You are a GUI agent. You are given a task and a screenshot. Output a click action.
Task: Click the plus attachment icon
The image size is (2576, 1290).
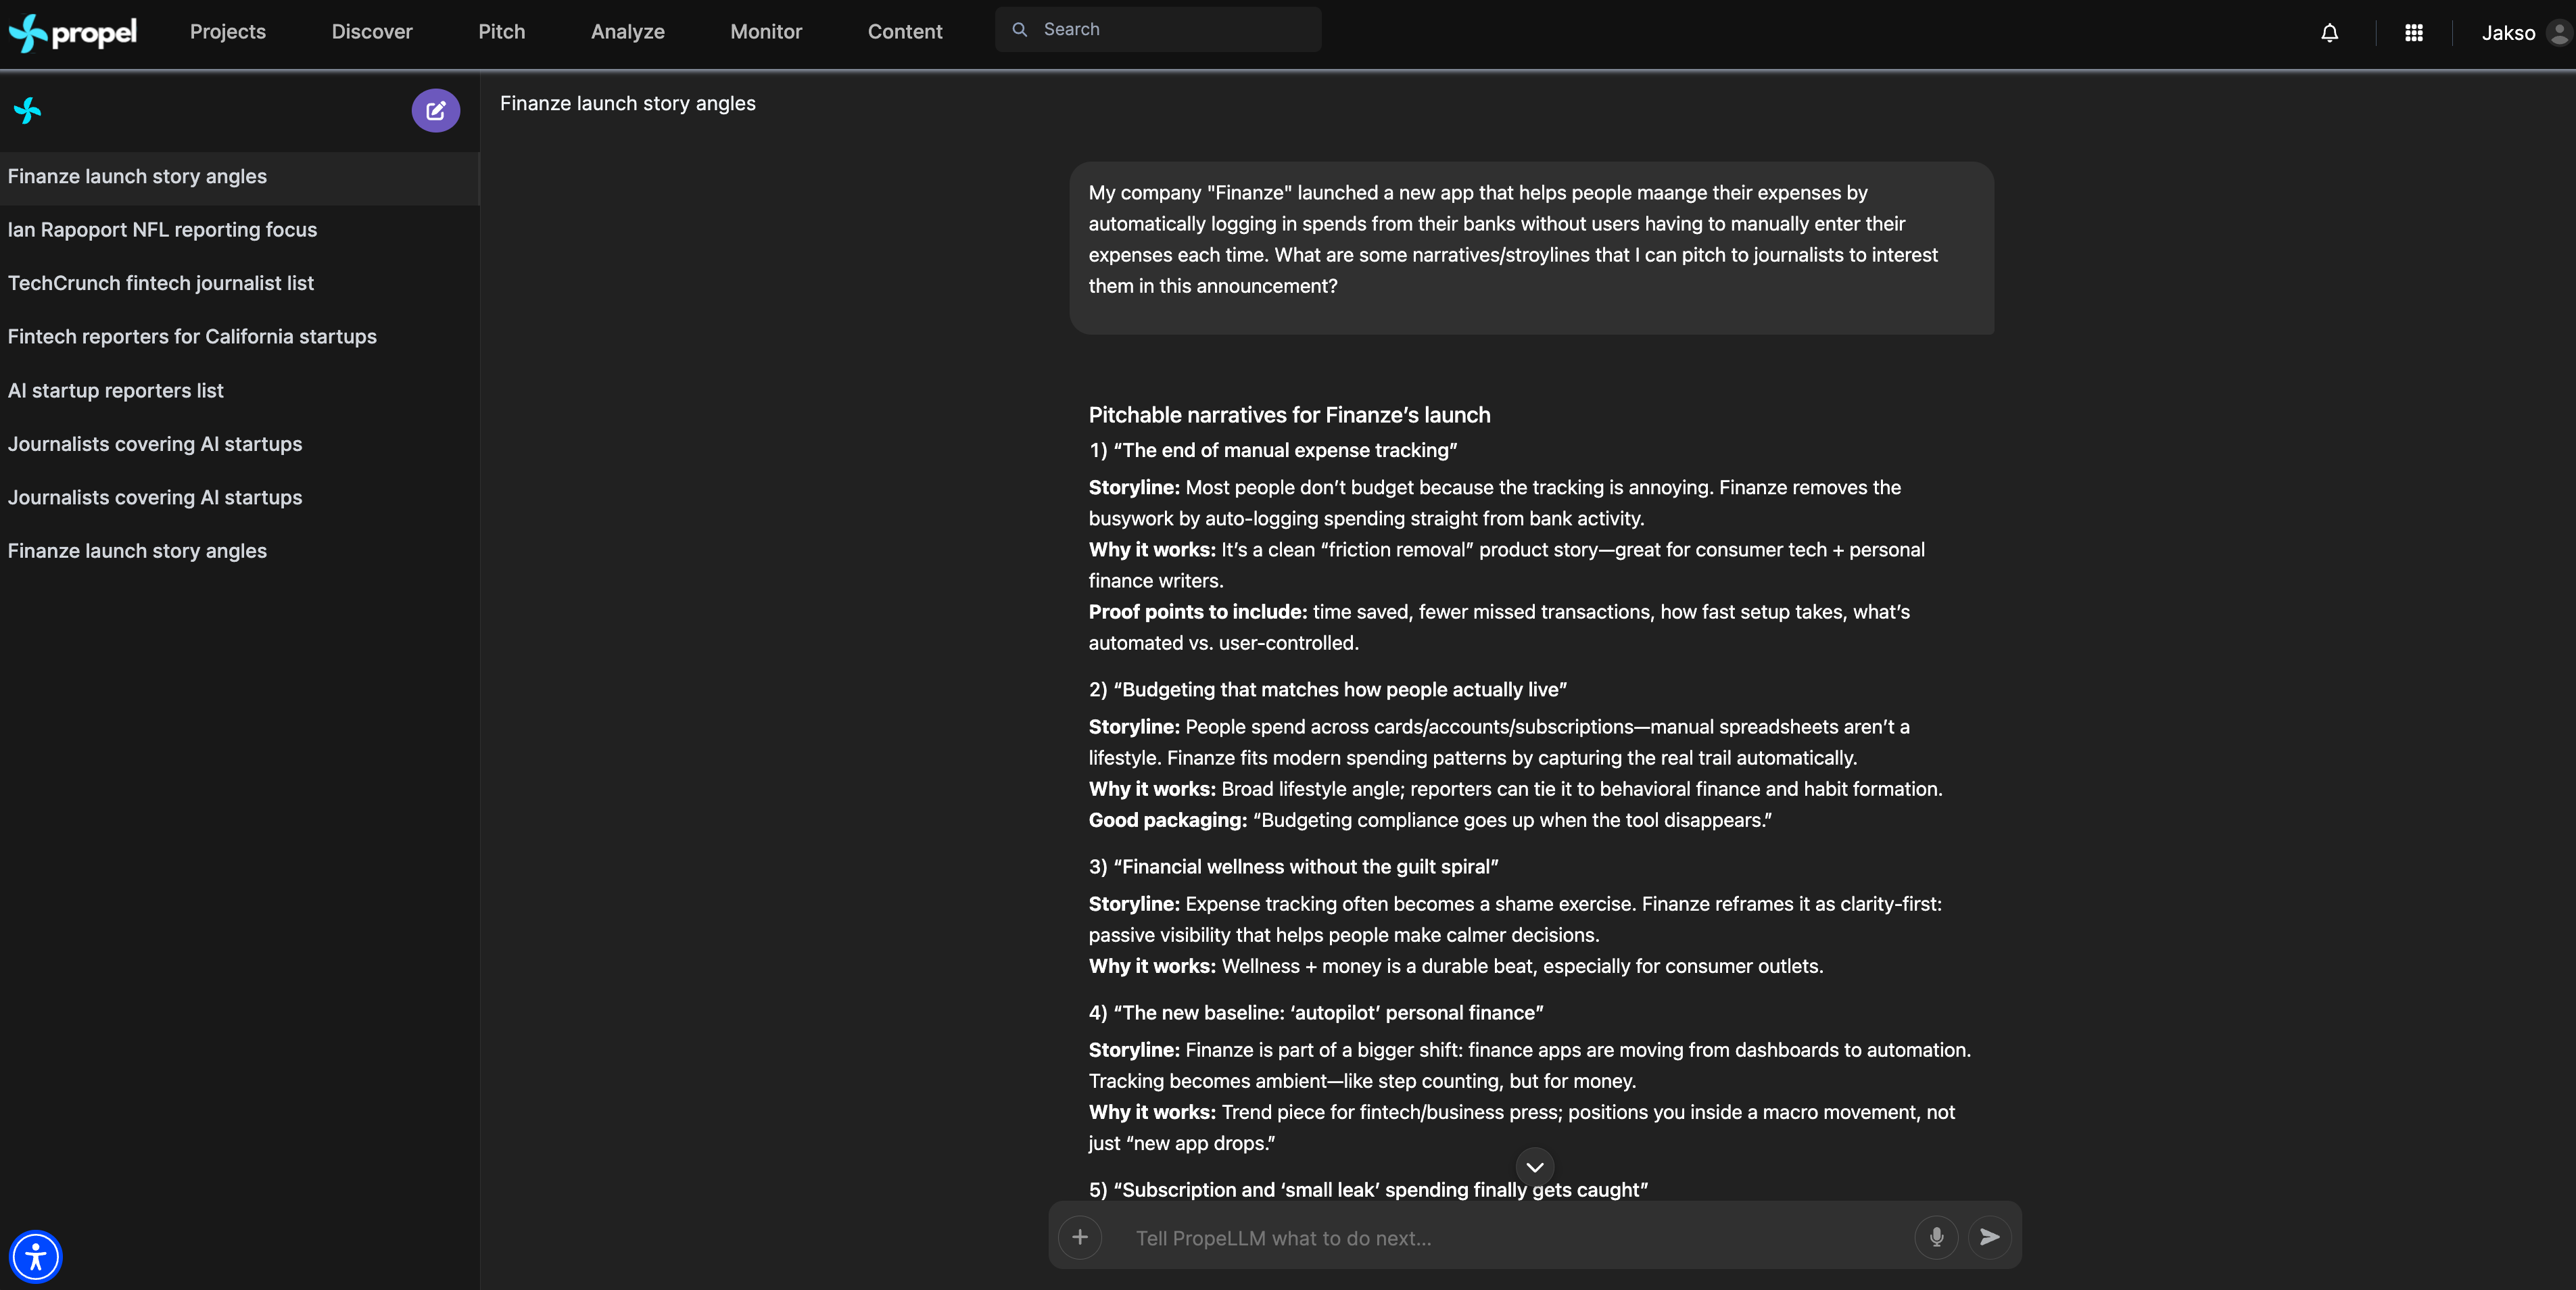(1080, 1237)
